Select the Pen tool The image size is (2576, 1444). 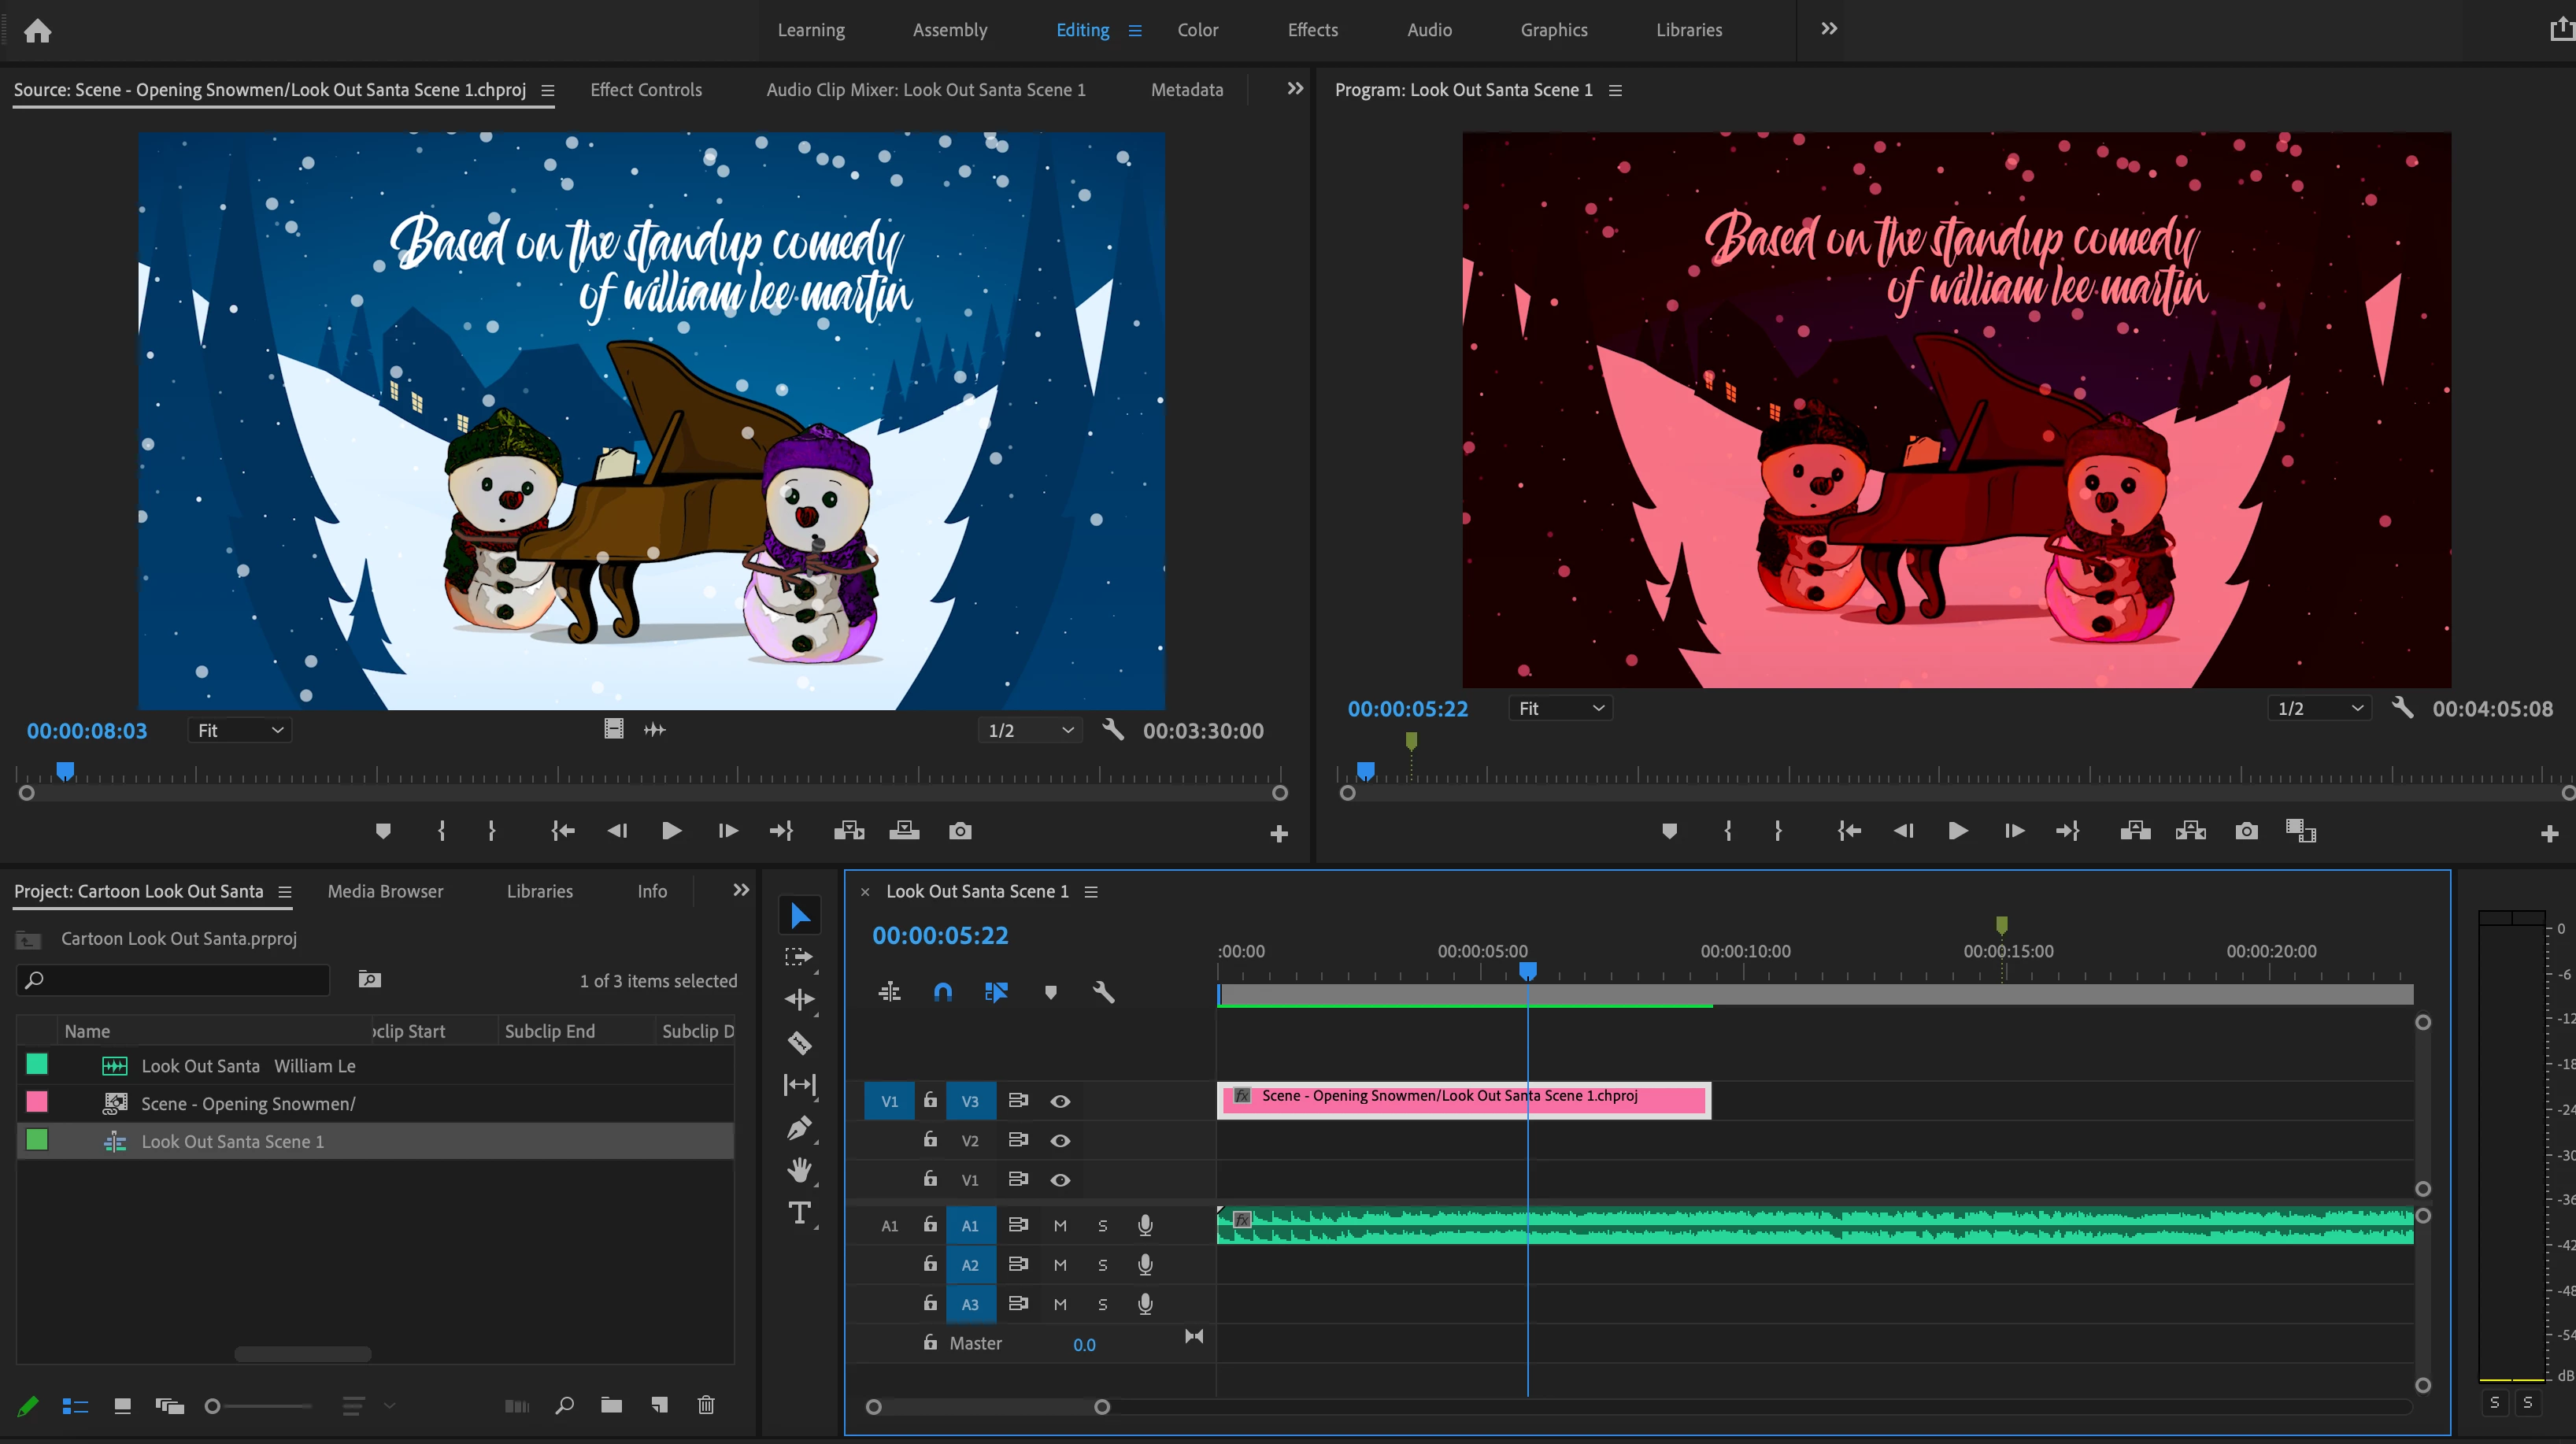[799, 1128]
